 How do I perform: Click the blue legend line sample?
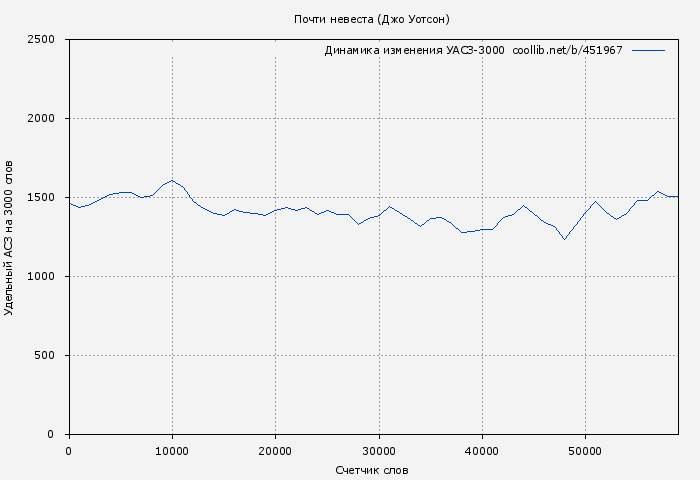[x=648, y=50]
